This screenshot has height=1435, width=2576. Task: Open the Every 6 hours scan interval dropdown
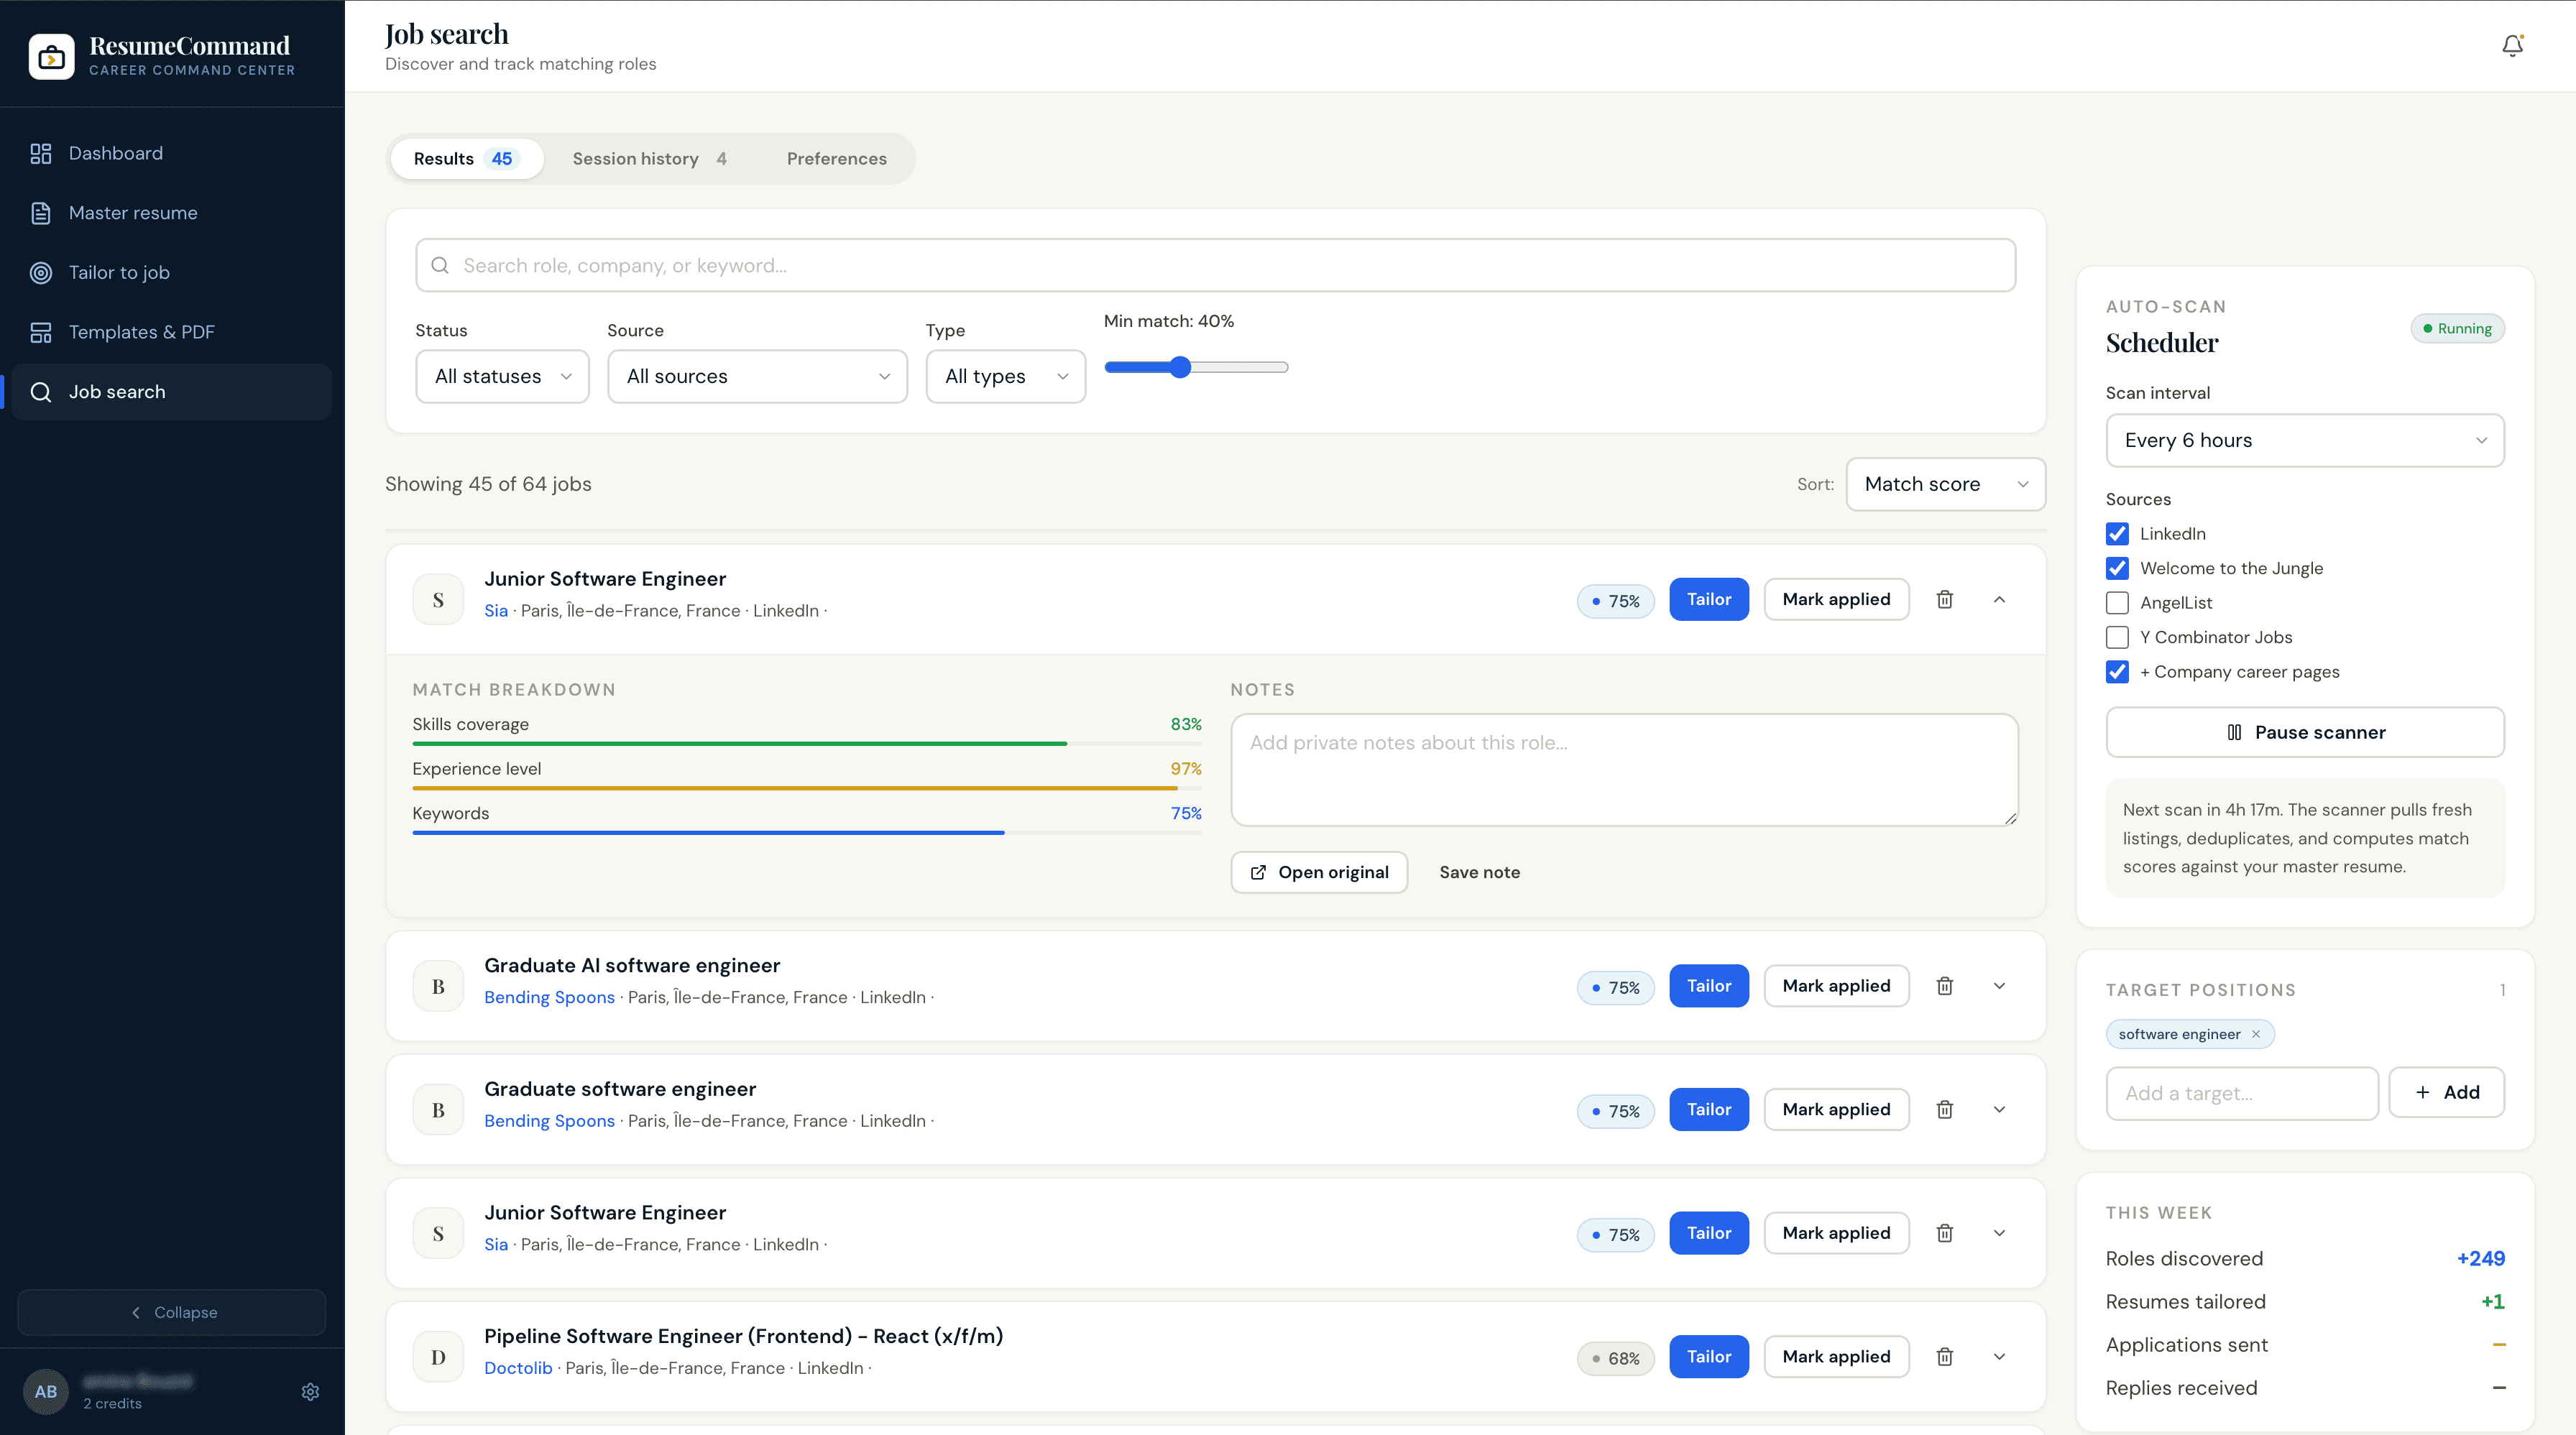tap(2304, 440)
